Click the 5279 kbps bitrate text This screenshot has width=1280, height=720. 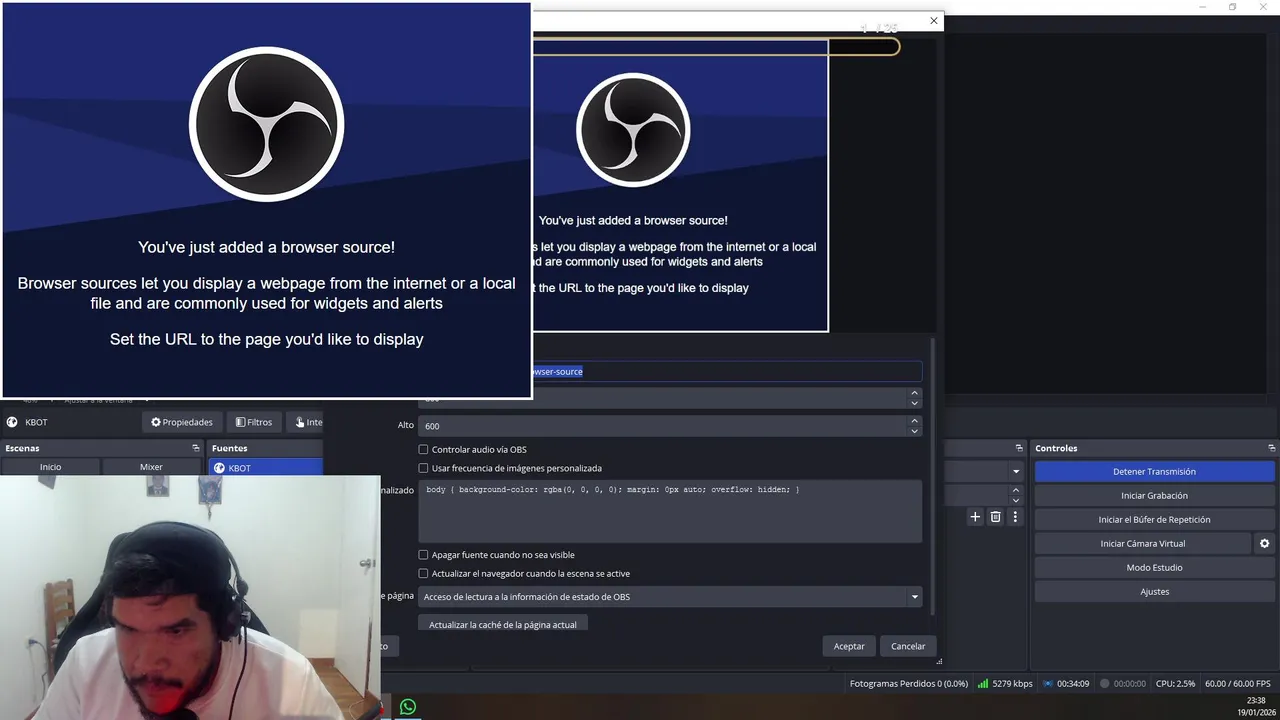1012,684
